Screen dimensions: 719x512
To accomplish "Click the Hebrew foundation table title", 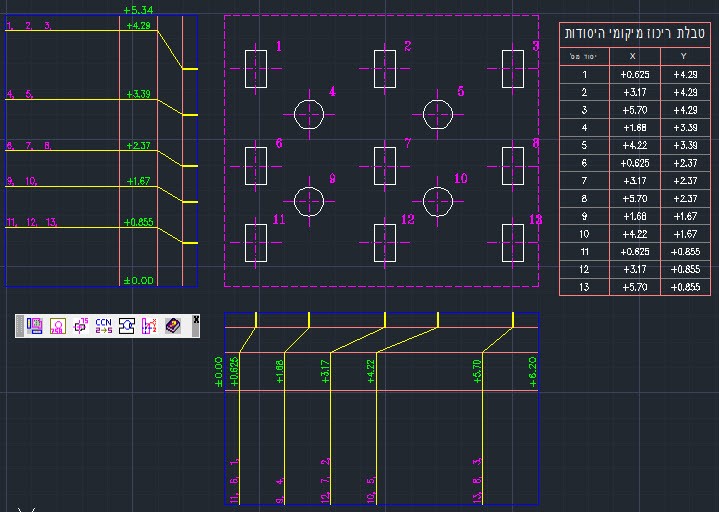I will (x=633, y=34).
